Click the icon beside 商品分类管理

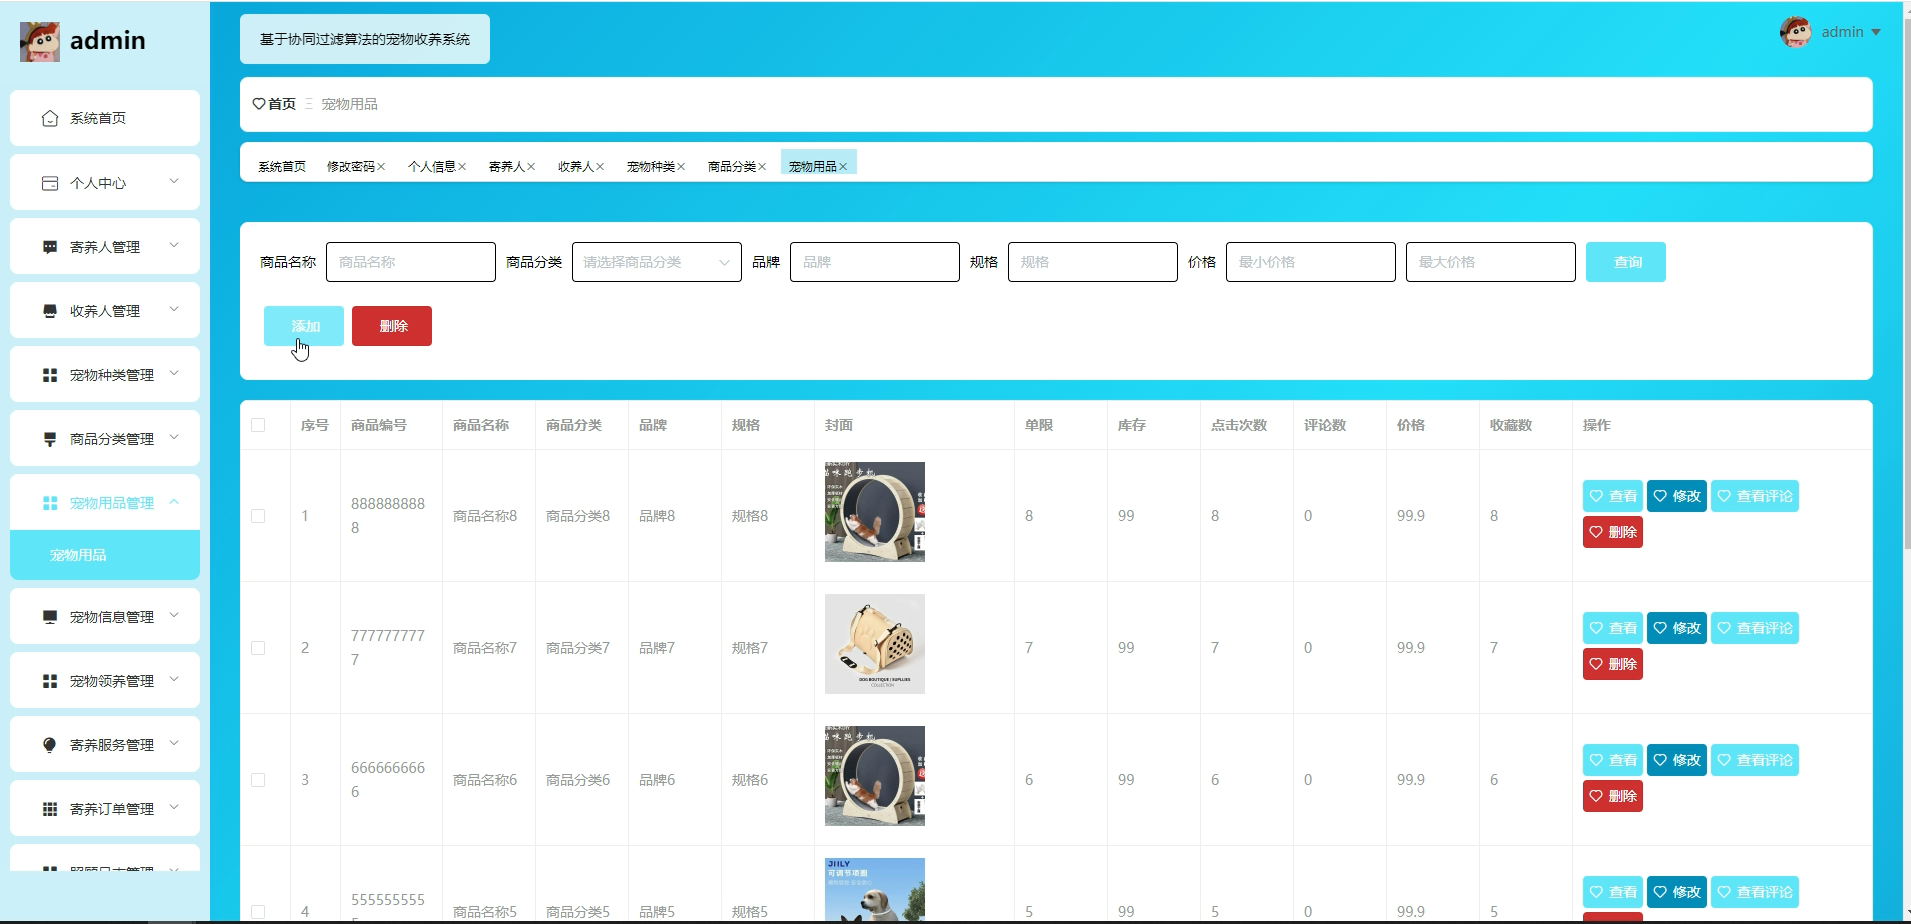tap(50, 439)
